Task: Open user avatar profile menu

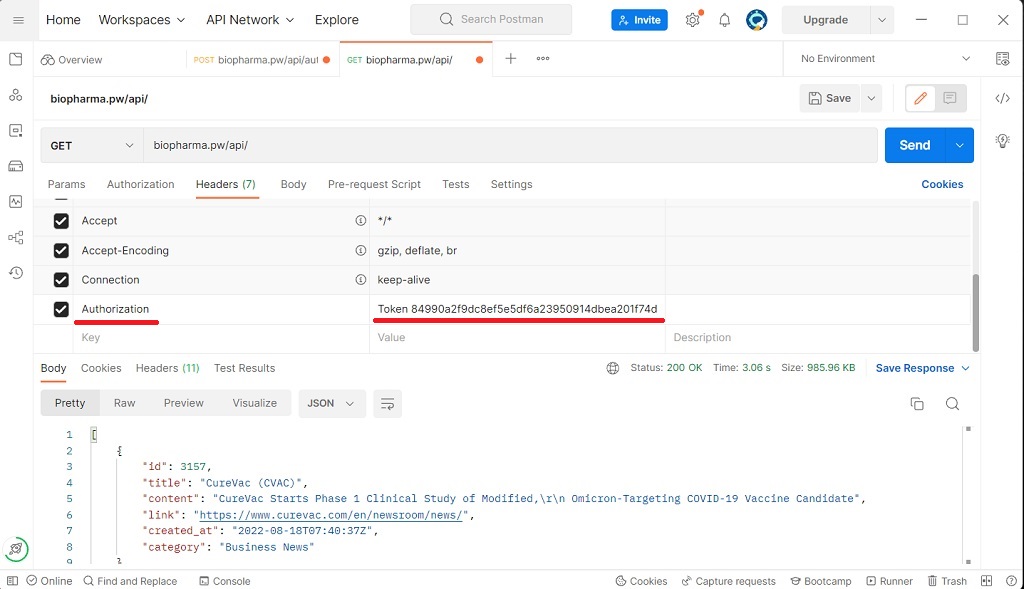Action: 756,20
